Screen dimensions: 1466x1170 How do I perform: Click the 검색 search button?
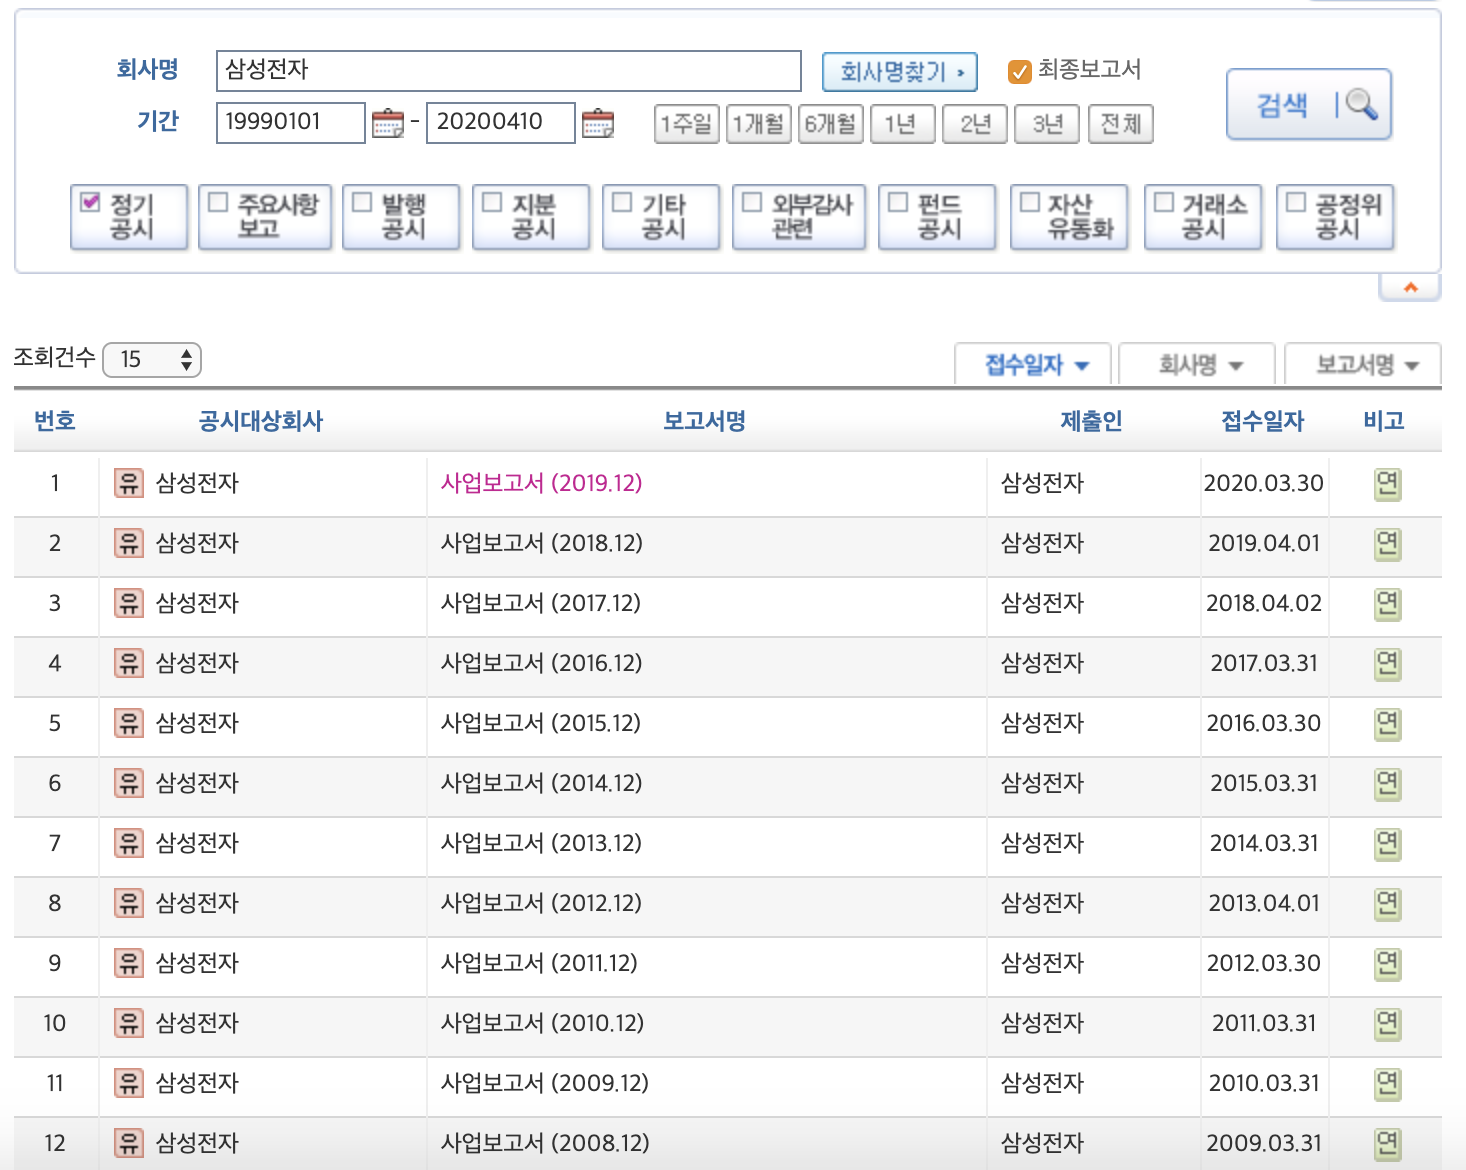1309,104
